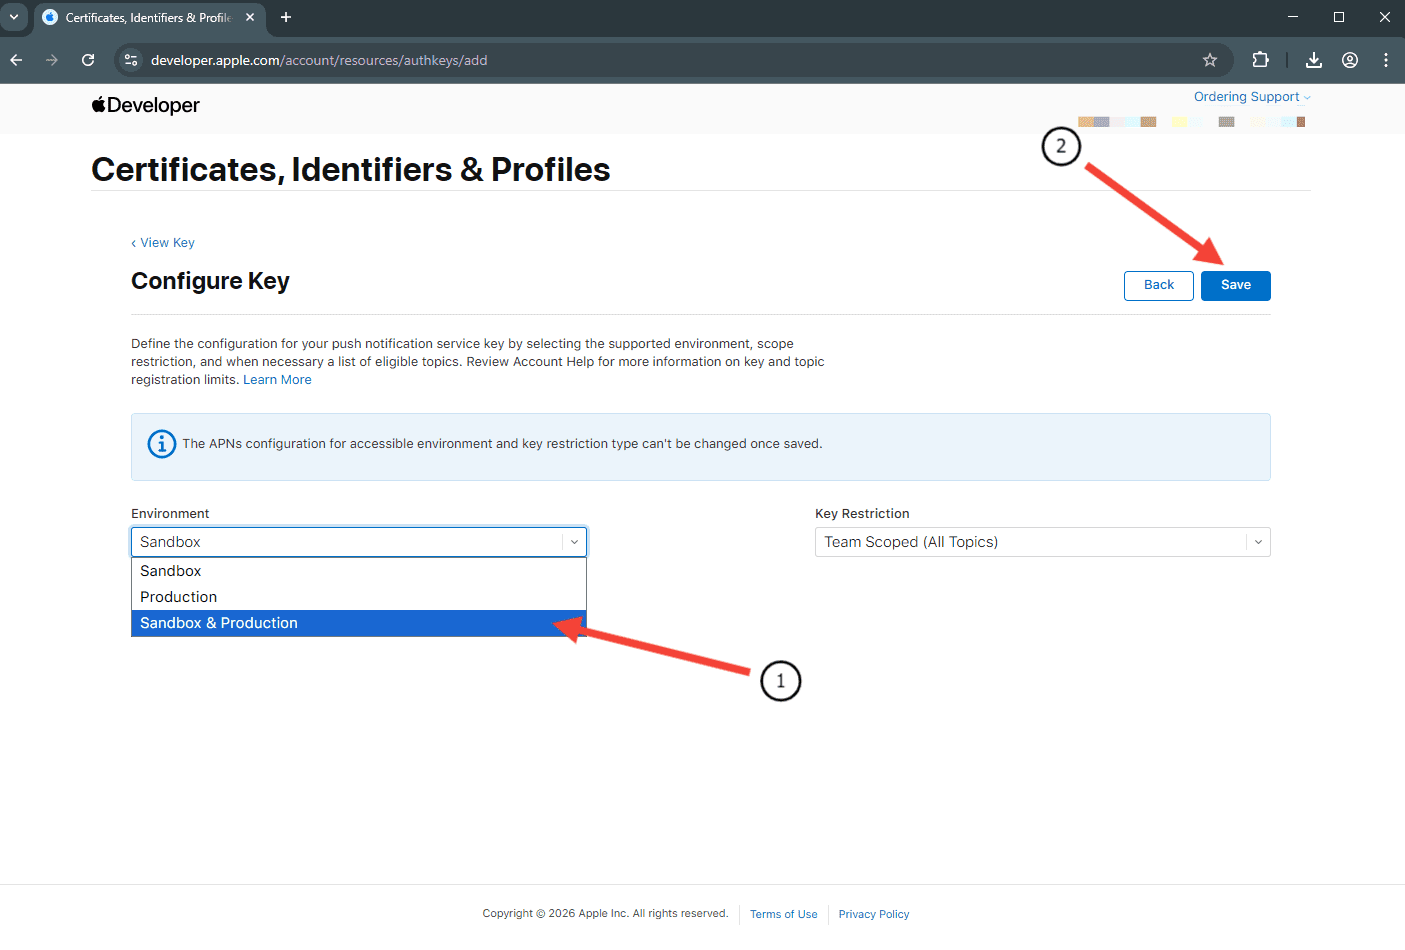
Task: Open the Terms of Use link
Action: [x=784, y=914]
